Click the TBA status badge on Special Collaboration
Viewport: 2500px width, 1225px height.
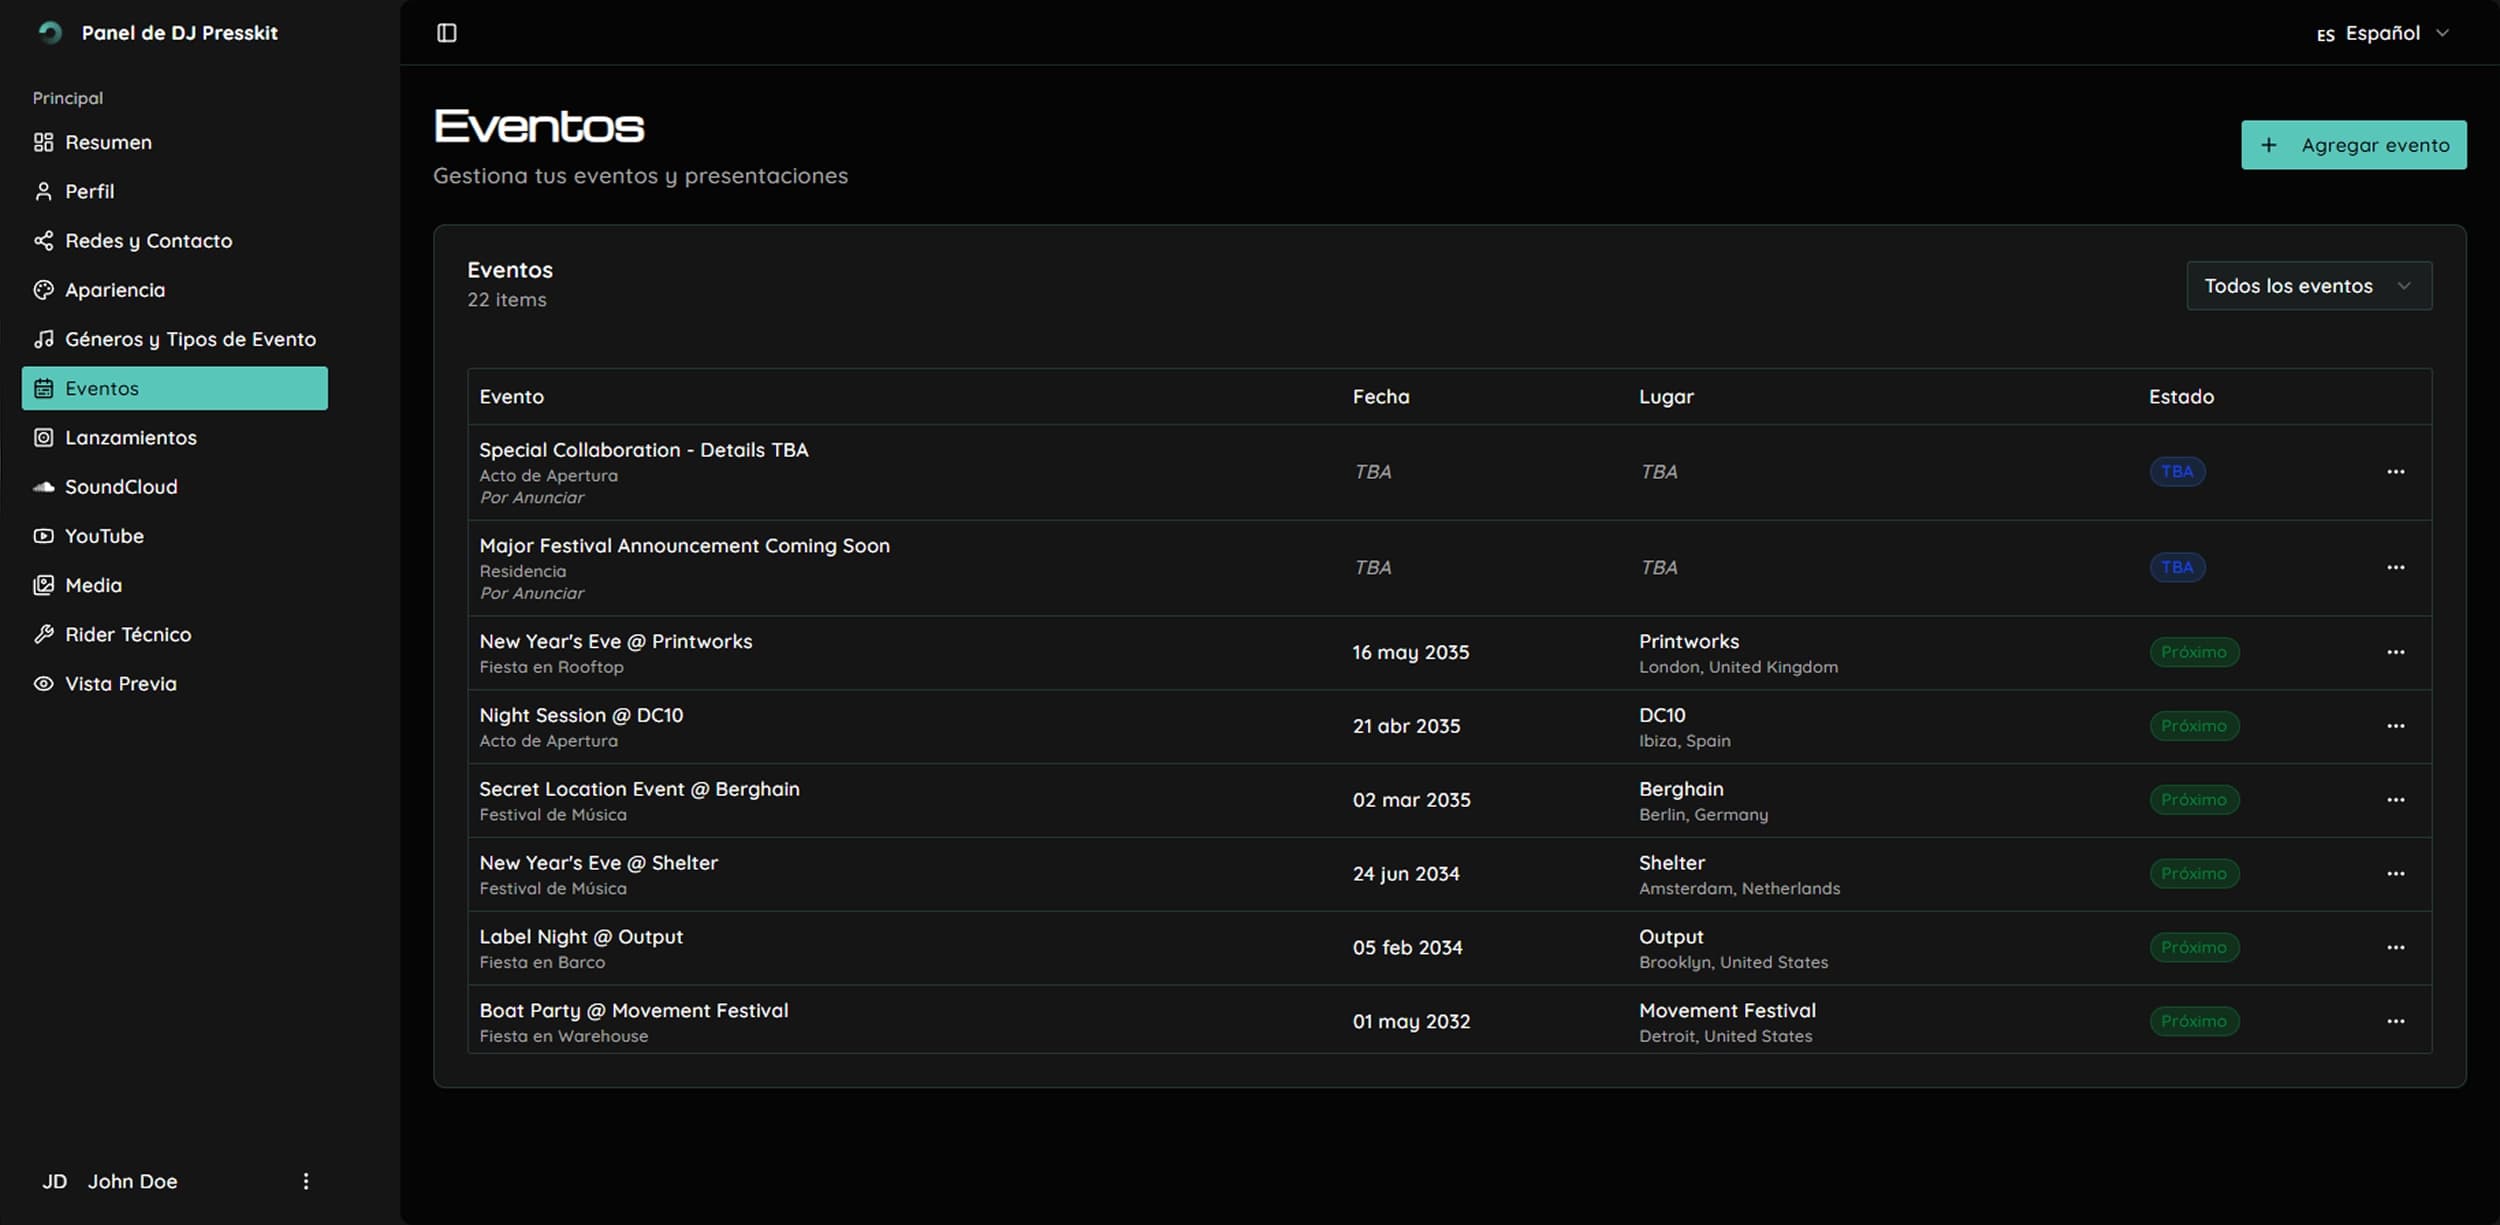[x=2177, y=470]
